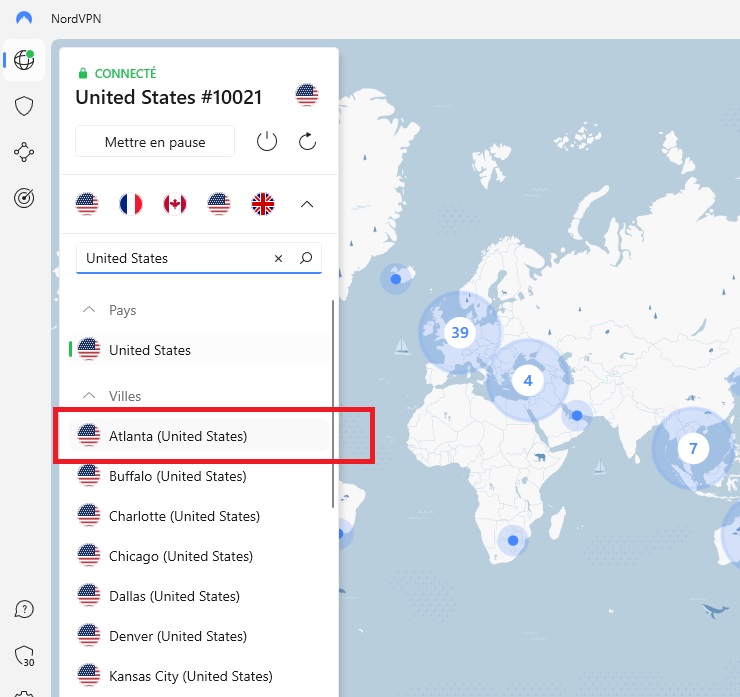The image size is (740, 697).
Task: Reconnect using the circular refresh icon
Action: [307, 142]
